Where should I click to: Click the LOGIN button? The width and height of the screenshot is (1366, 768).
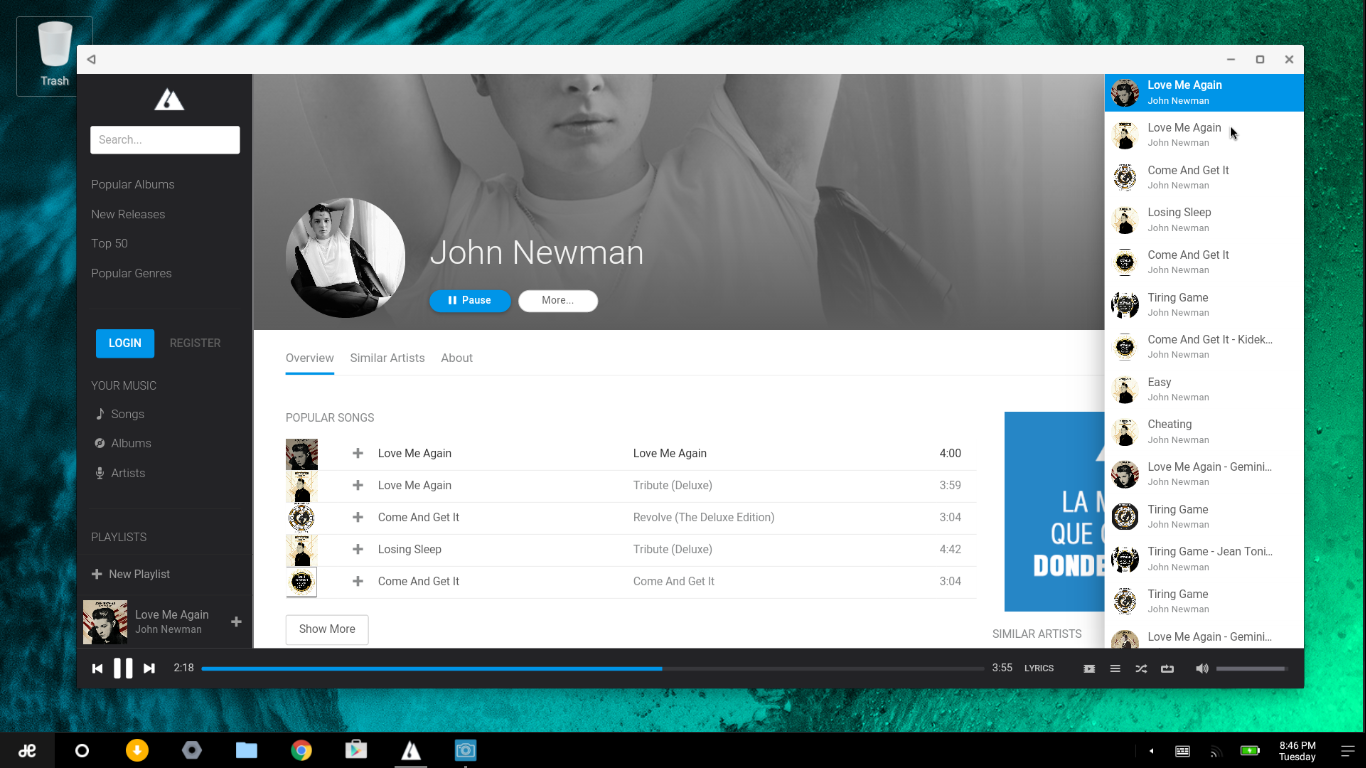coord(125,343)
